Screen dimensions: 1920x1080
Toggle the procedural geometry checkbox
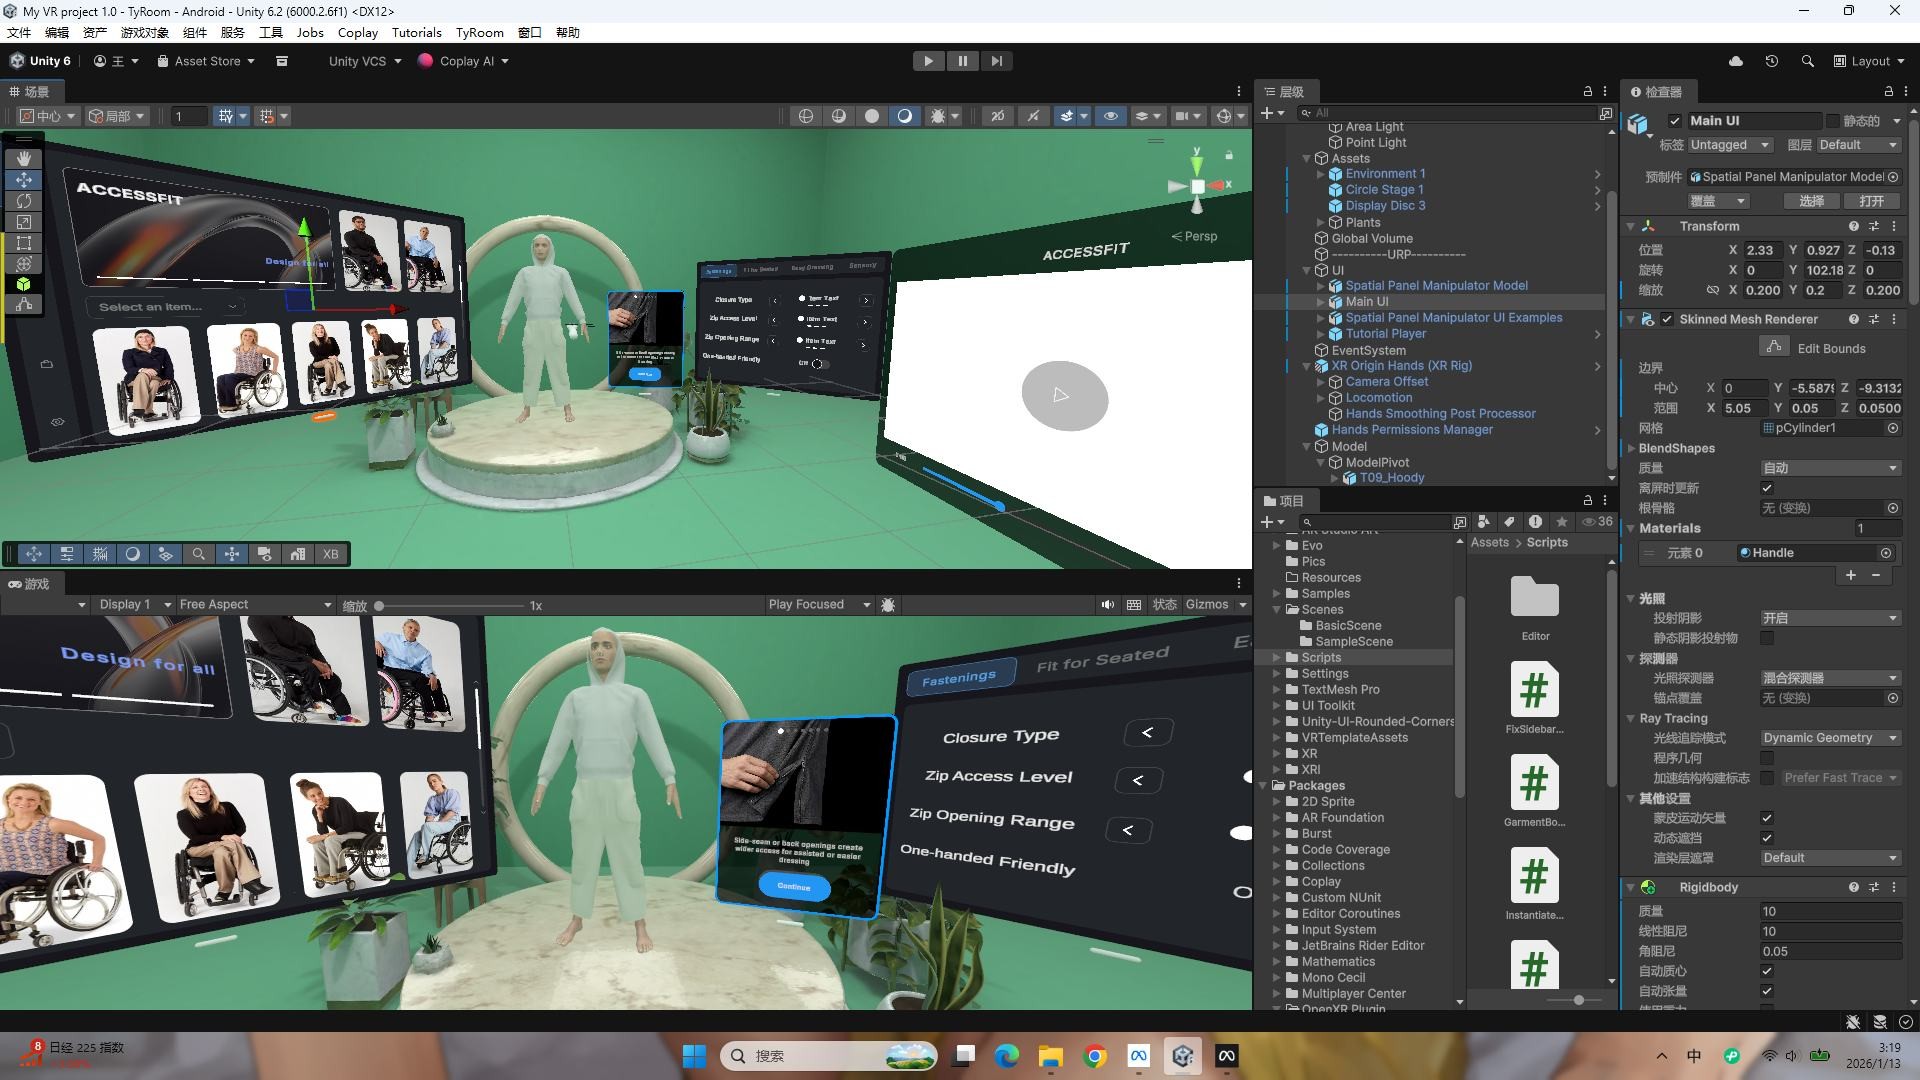(1767, 758)
